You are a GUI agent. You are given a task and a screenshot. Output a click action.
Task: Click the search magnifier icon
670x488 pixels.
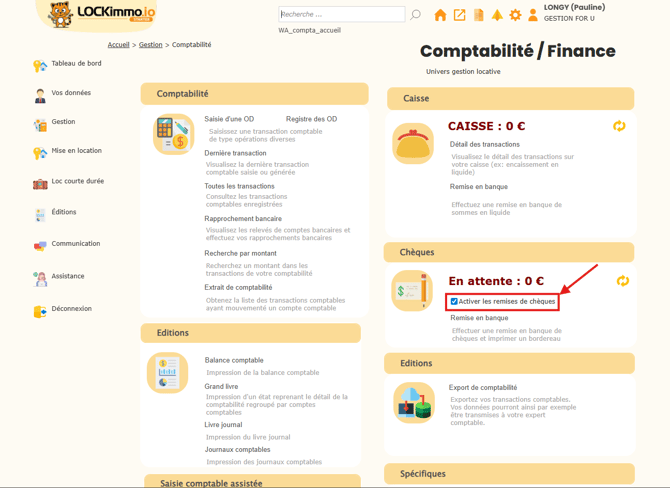(x=416, y=15)
